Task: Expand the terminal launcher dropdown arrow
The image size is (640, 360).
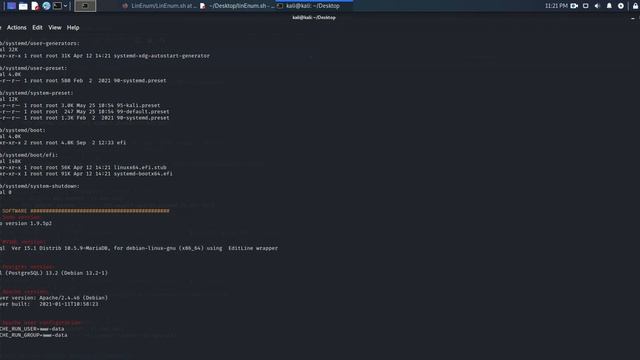Action: coord(65,6)
